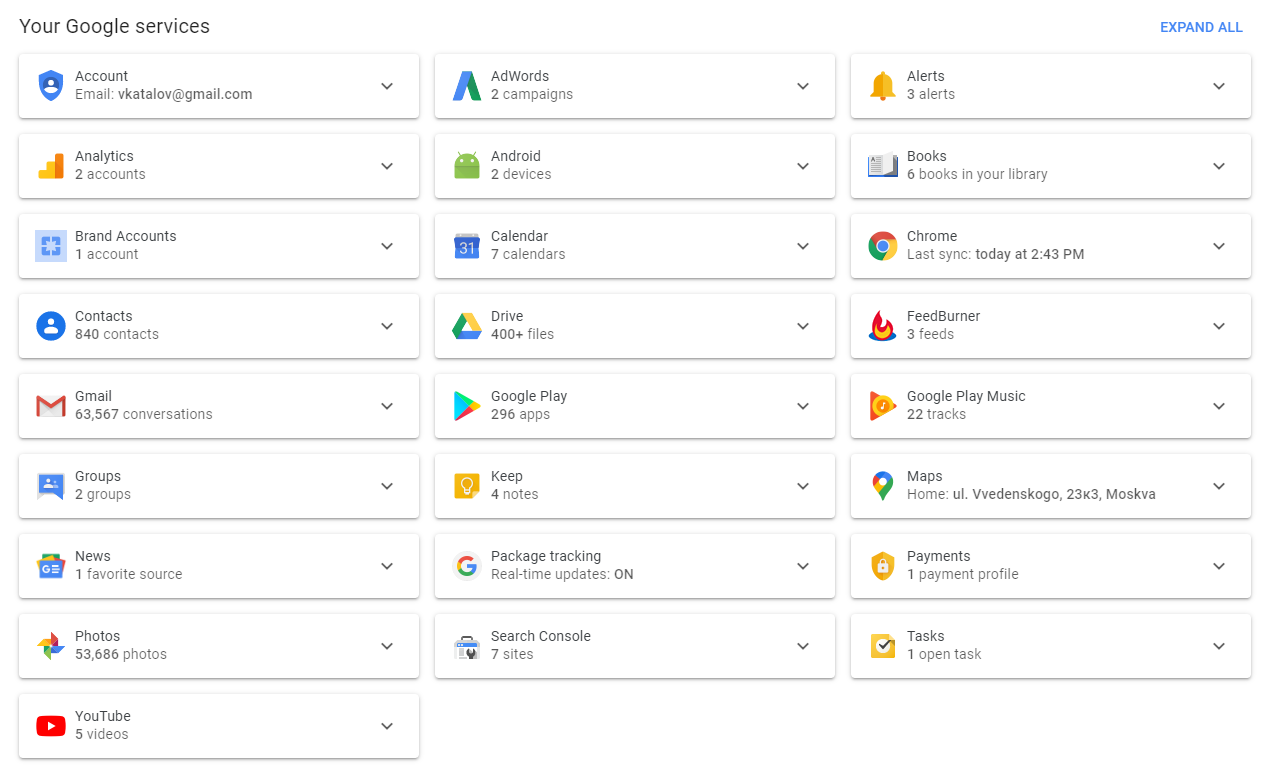Click the Drive triangle icon
The height and width of the screenshot is (775, 1268).
[467, 326]
